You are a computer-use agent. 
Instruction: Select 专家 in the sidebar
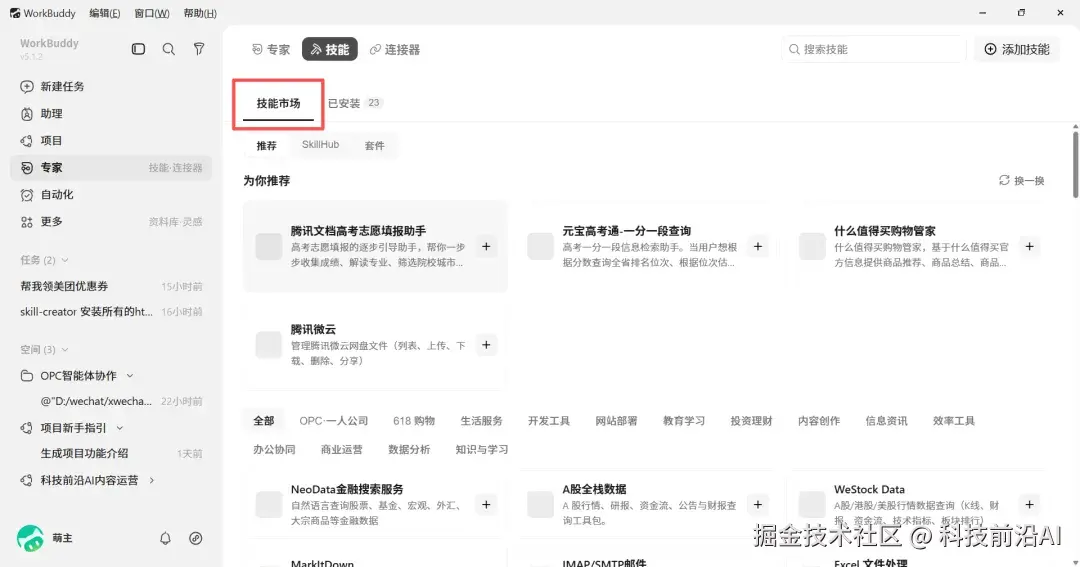pyautogui.click(x=110, y=167)
